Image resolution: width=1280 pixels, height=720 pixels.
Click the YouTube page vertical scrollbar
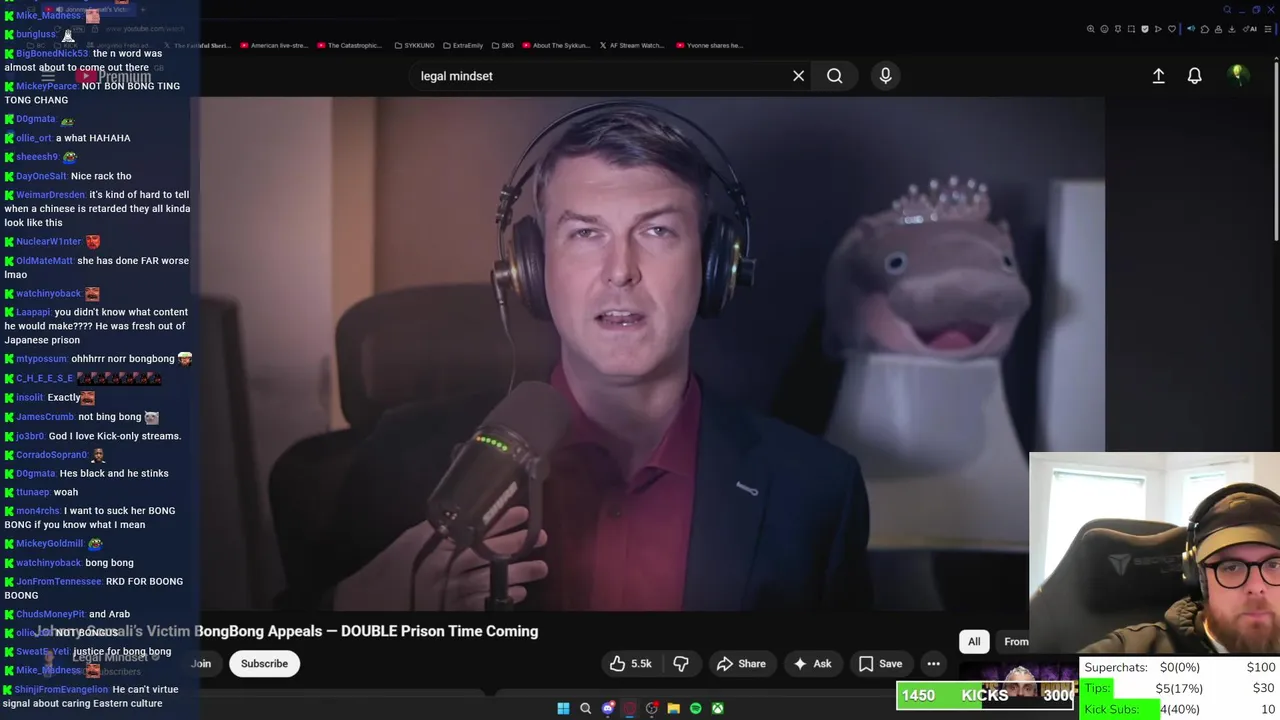(1275, 150)
